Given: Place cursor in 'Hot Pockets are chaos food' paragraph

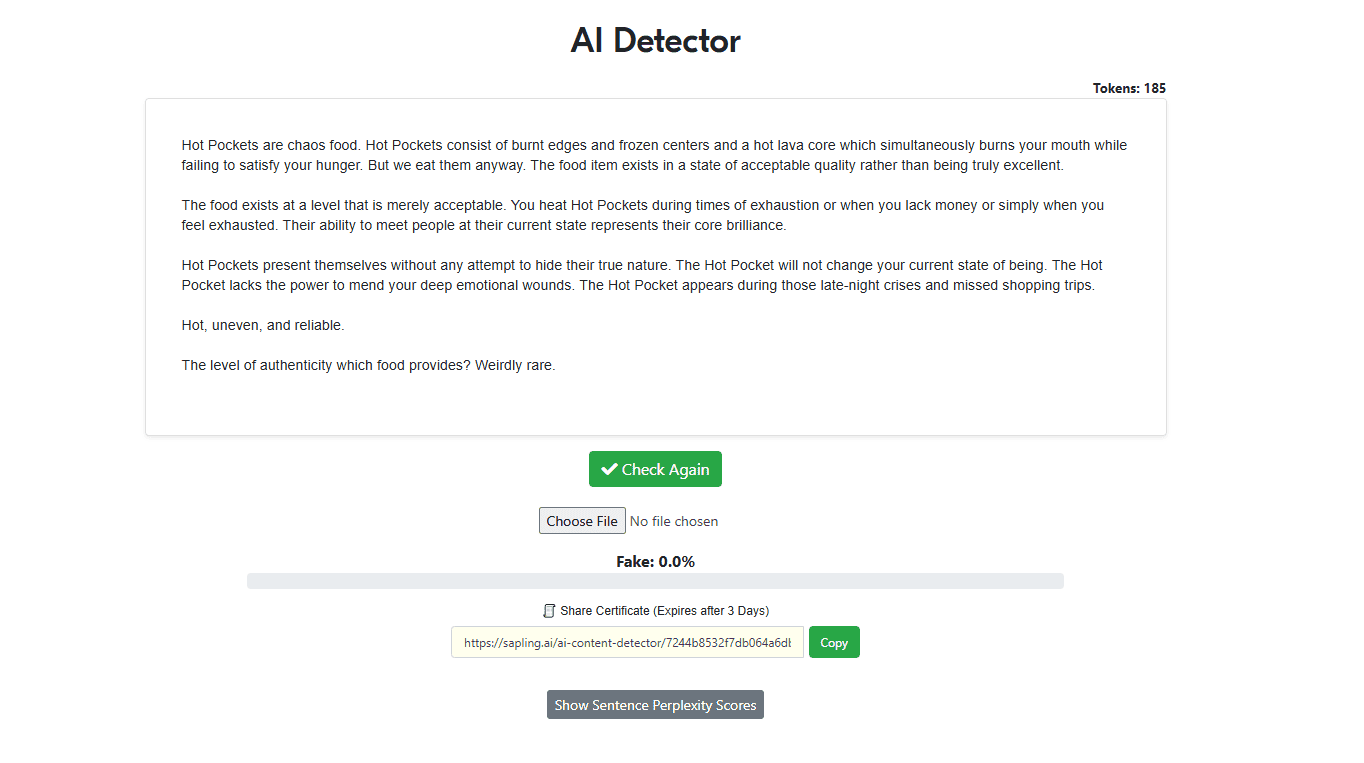Looking at the screenshot, I should pyautogui.click(x=654, y=155).
